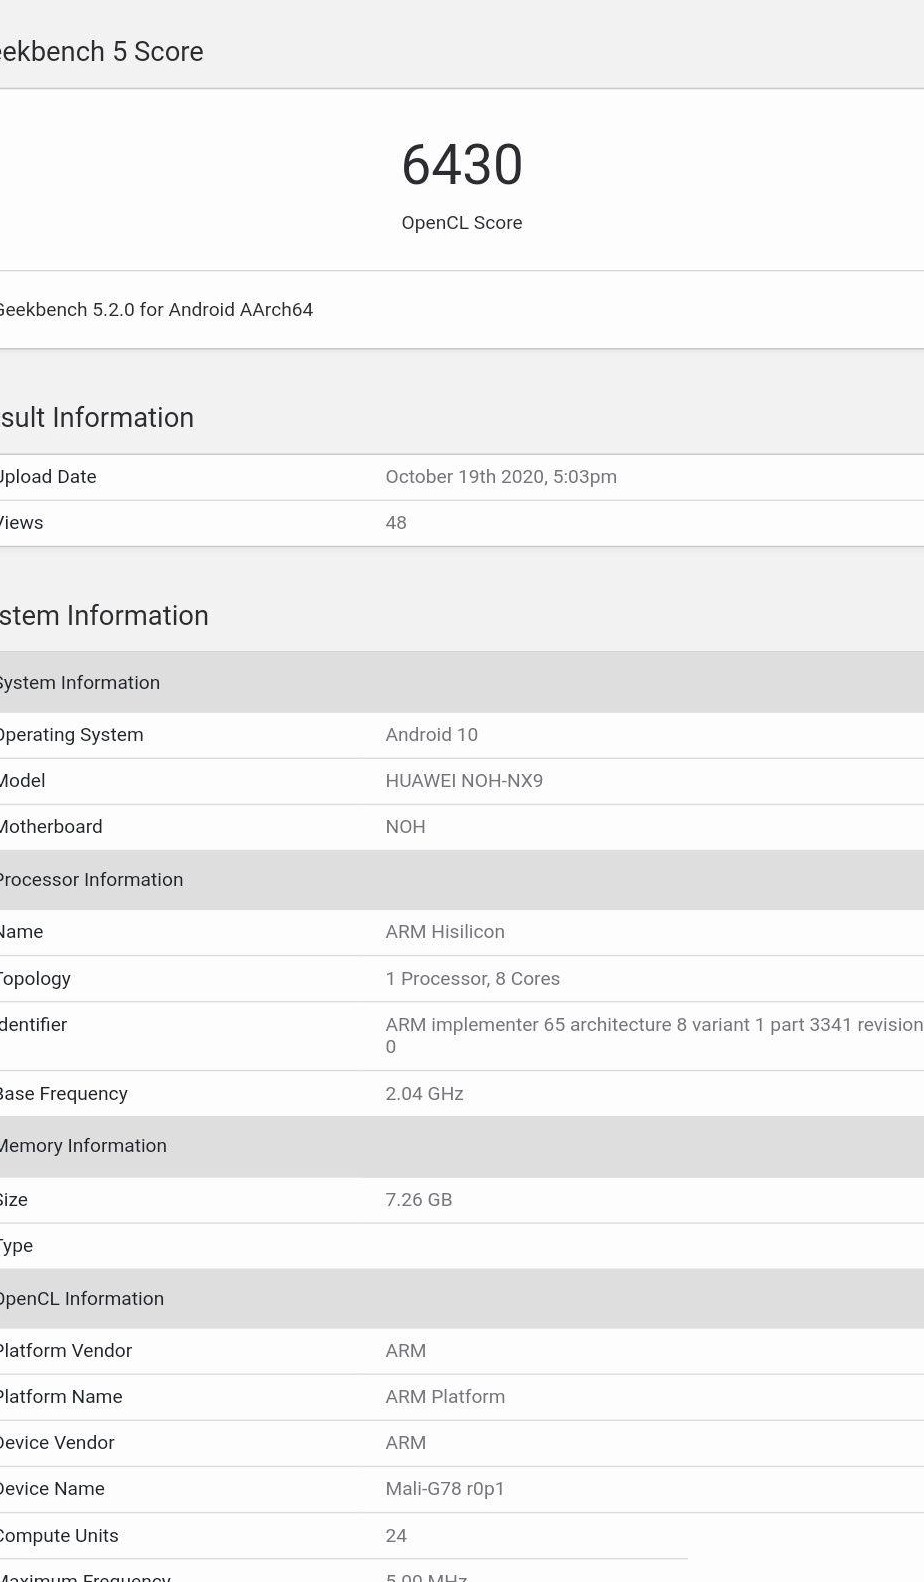The width and height of the screenshot is (924, 1582).
Task: Click the Memory Information table header
Action: tap(462, 1147)
